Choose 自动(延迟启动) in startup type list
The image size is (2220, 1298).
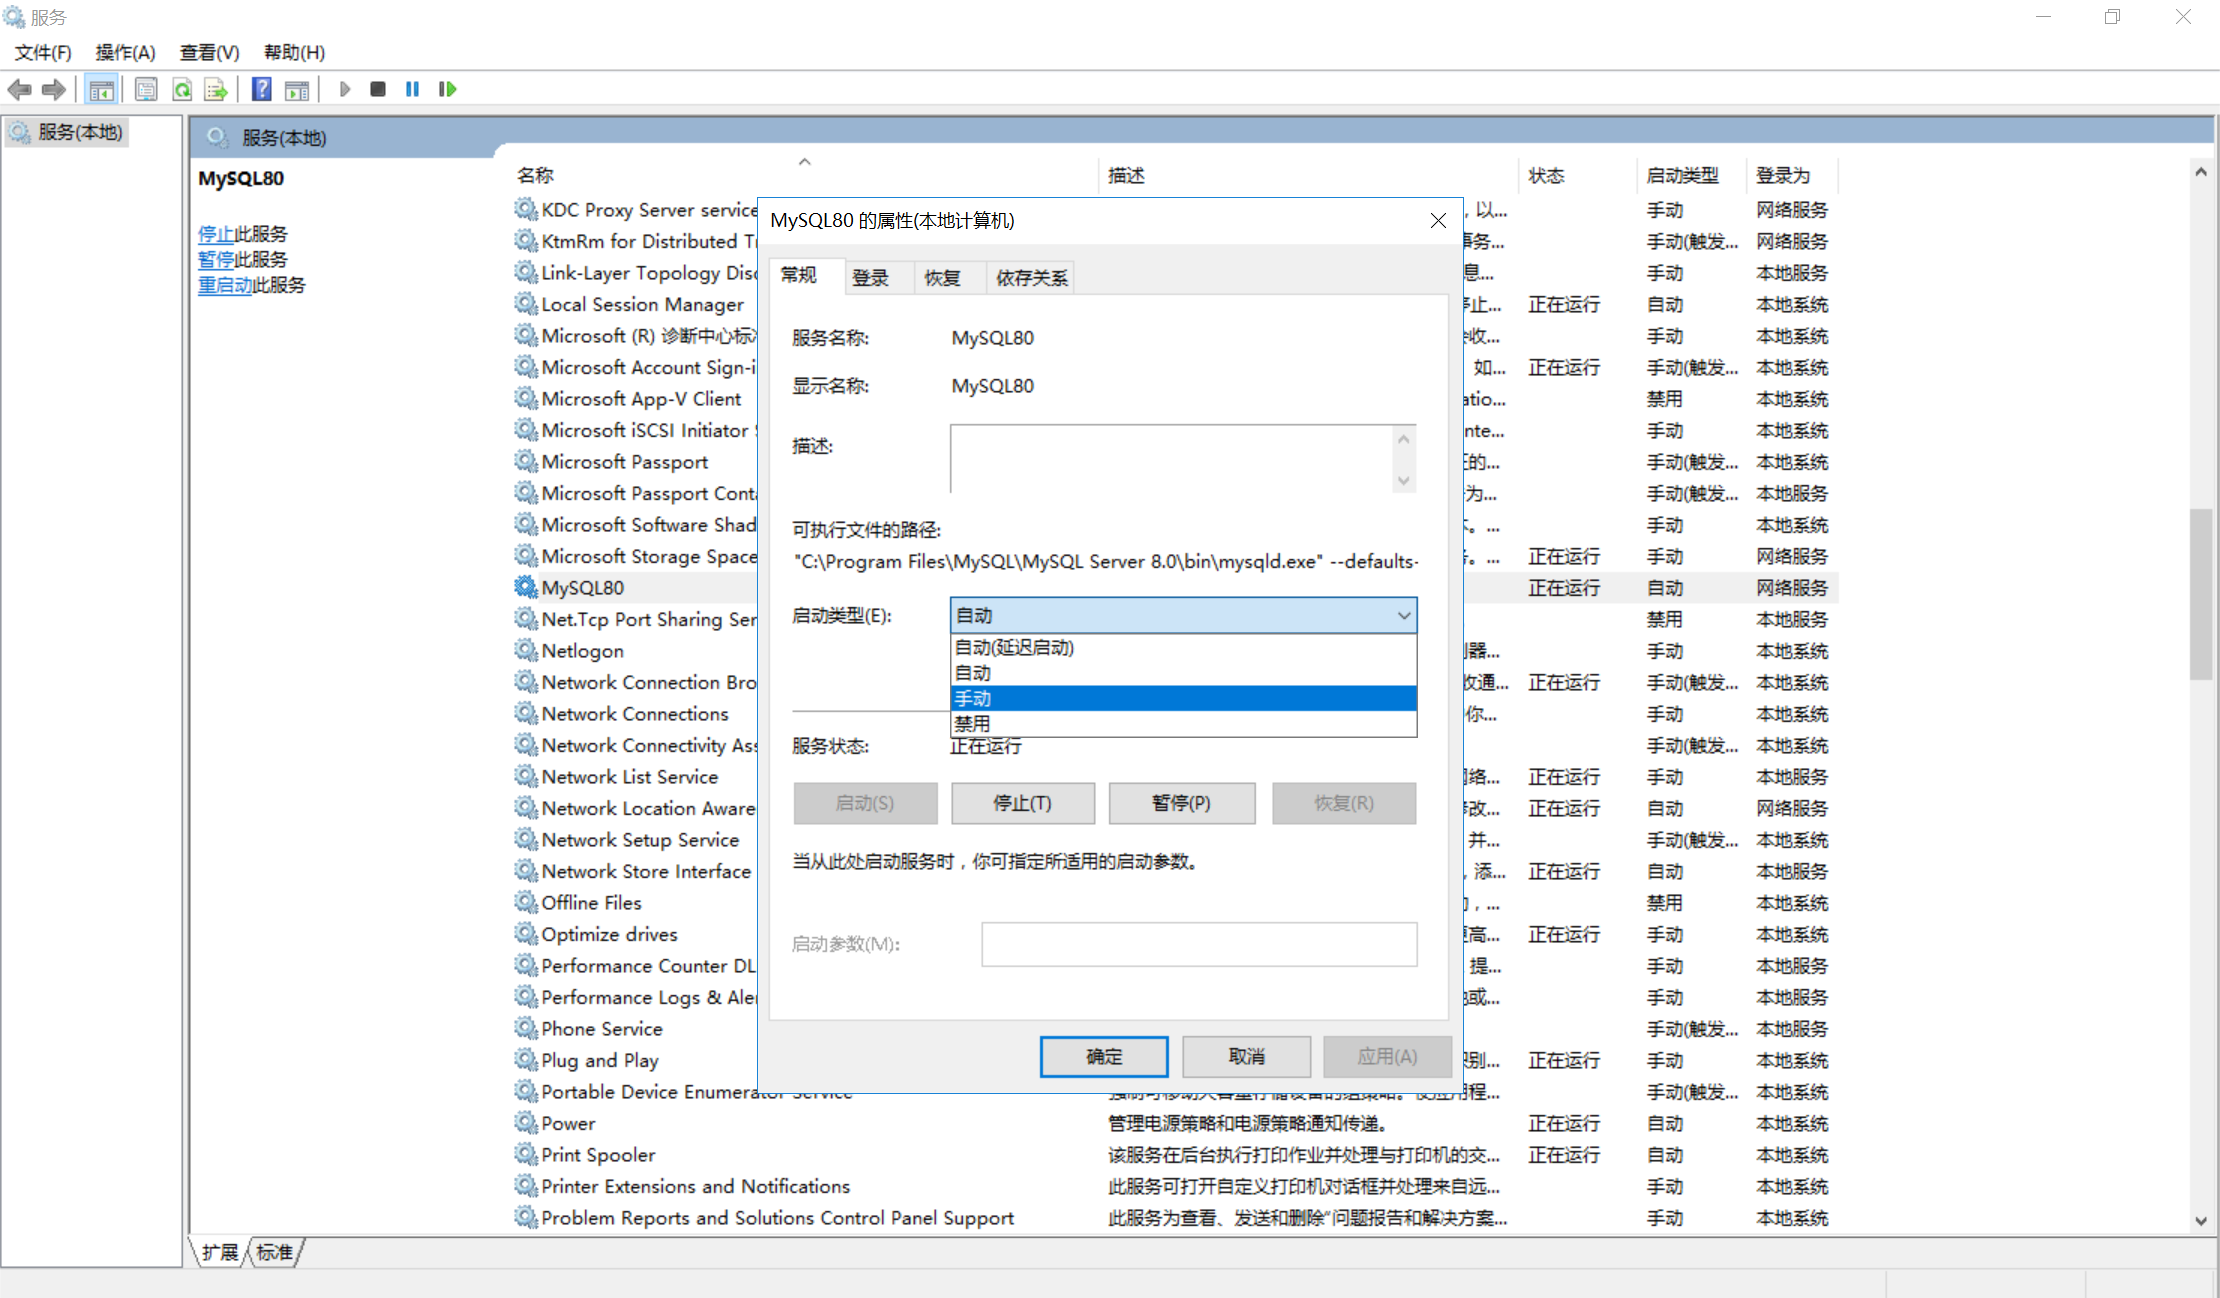[1183, 647]
